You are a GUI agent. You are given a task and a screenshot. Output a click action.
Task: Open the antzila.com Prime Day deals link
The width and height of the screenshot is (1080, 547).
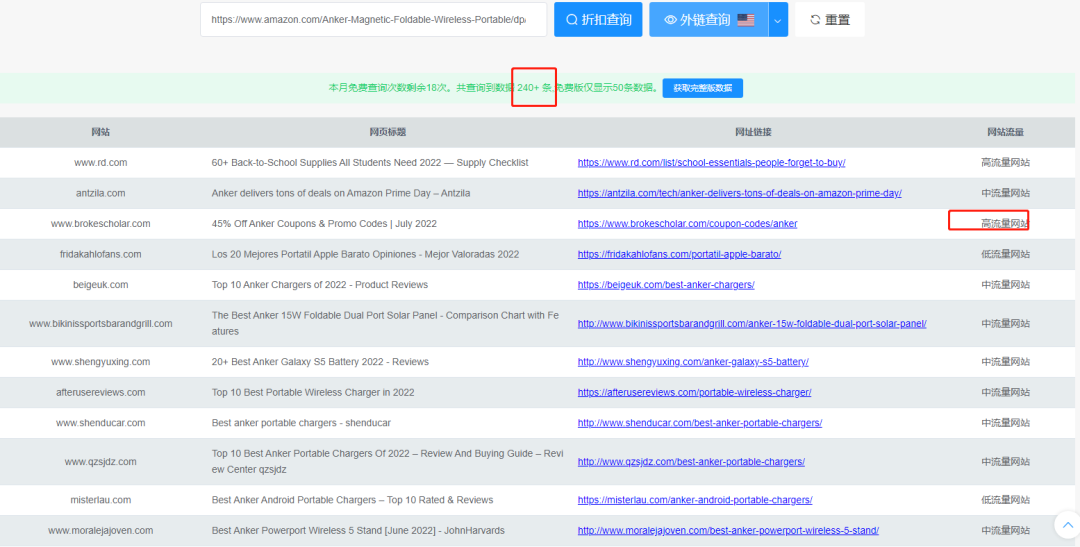pos(739,193)
